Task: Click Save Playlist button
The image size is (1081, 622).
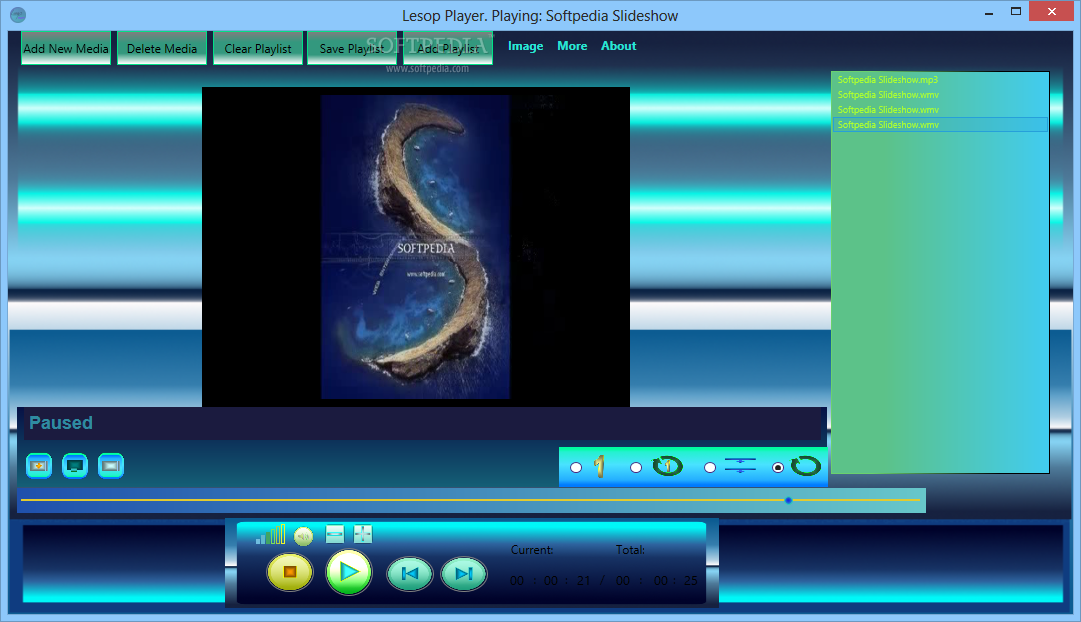Action: (352, 48)
